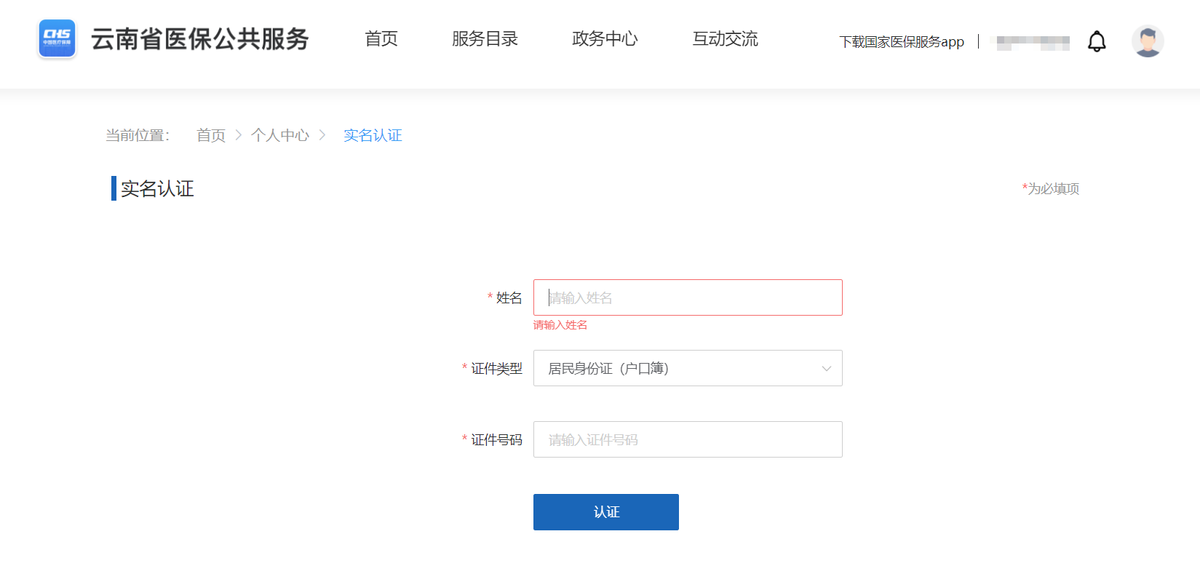Click 首页 in the breadcrumb trail
This screenshot has height=584, width=1200.
[x=210, y=134]
